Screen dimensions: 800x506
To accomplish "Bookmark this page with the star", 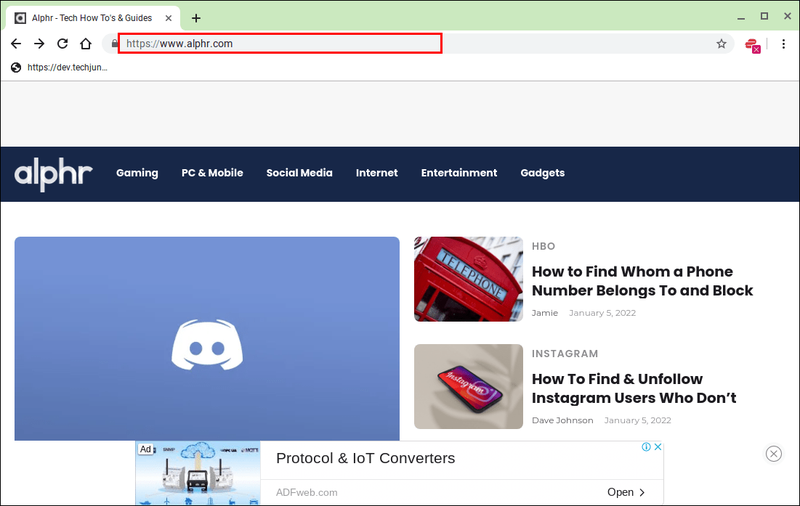I will [721, 44].
